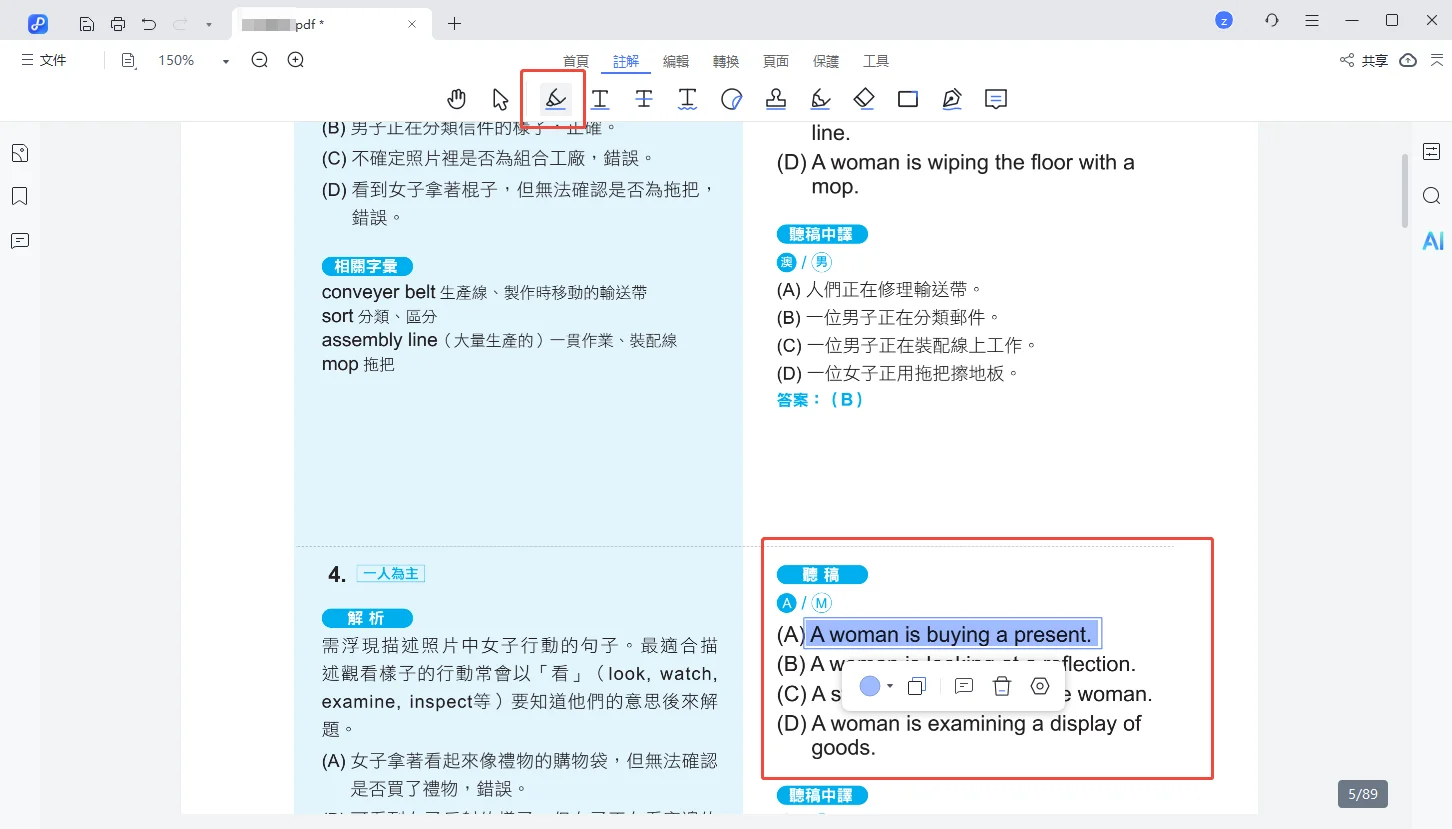This screenshot has height=829, width=1452.
Task: Toggle the page thumbnails panel
Action: (19, 153)
